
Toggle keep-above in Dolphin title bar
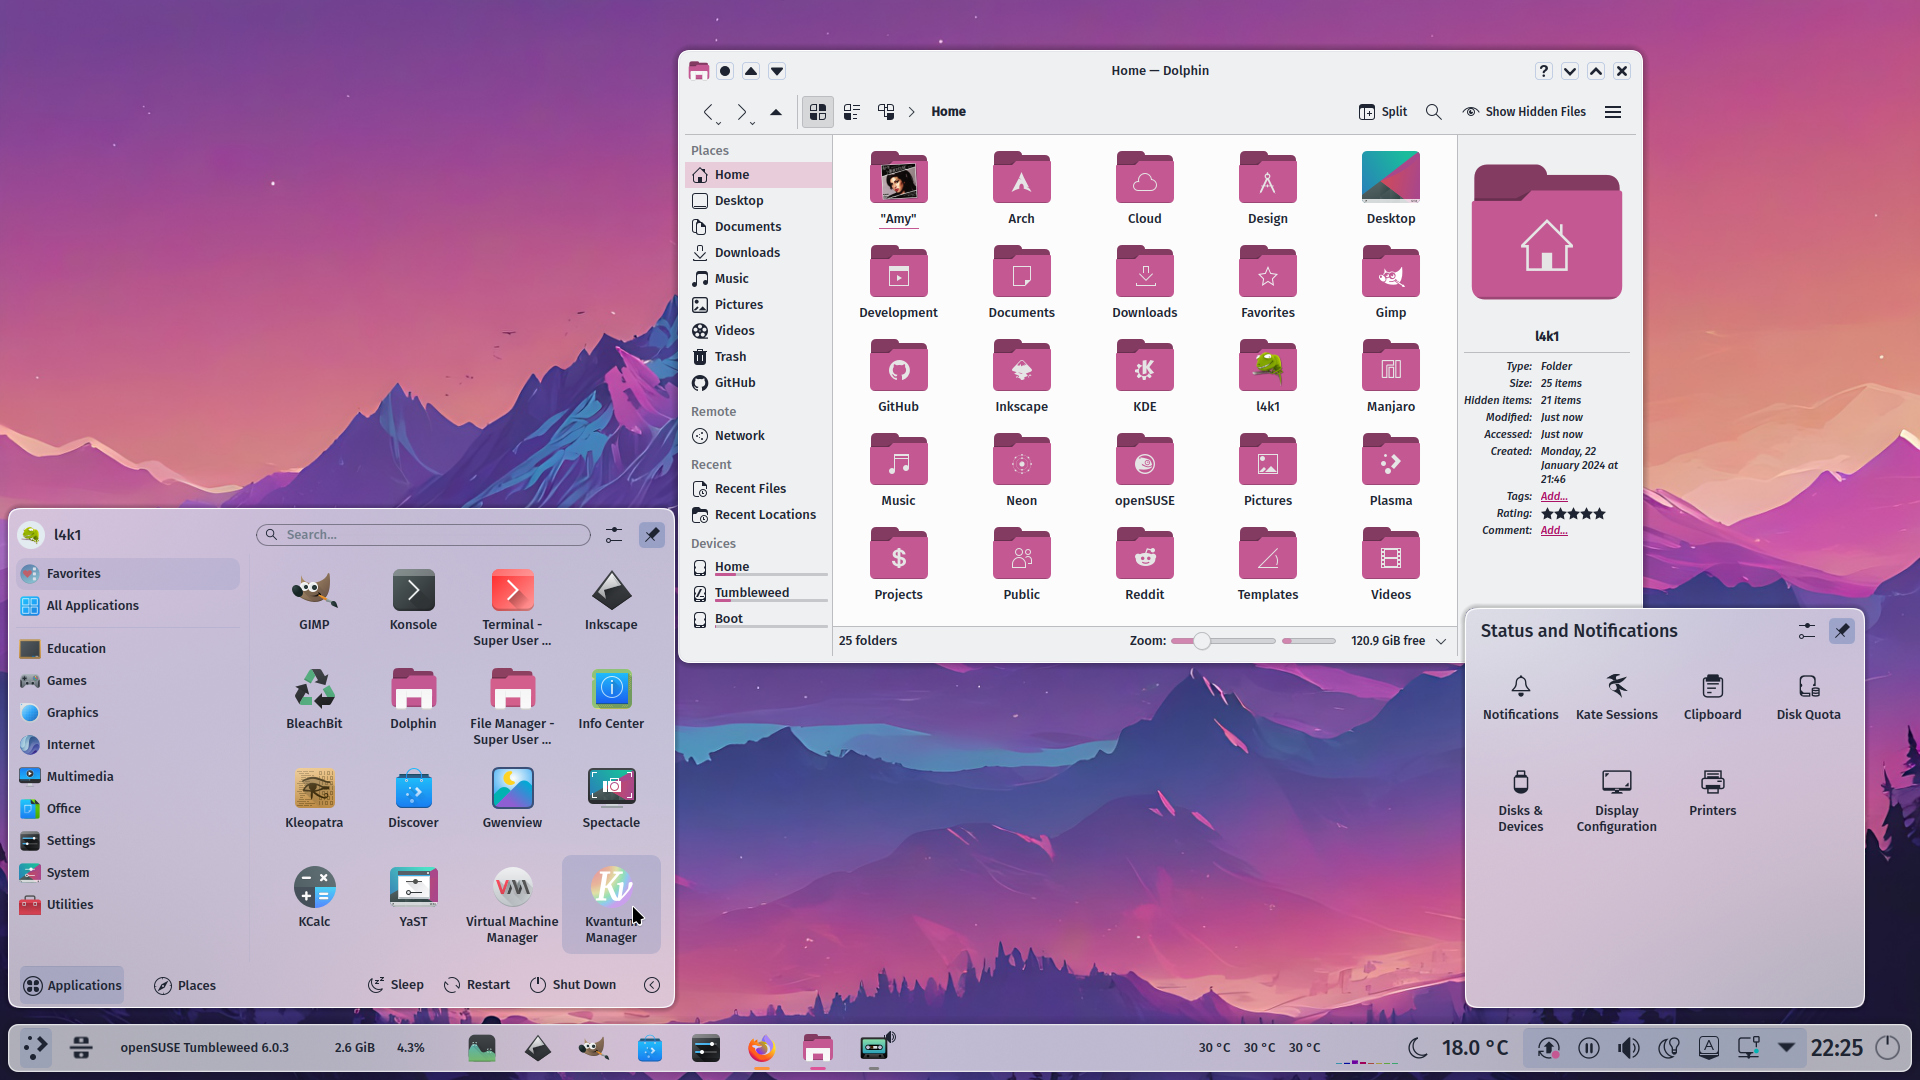coord(751,71)
